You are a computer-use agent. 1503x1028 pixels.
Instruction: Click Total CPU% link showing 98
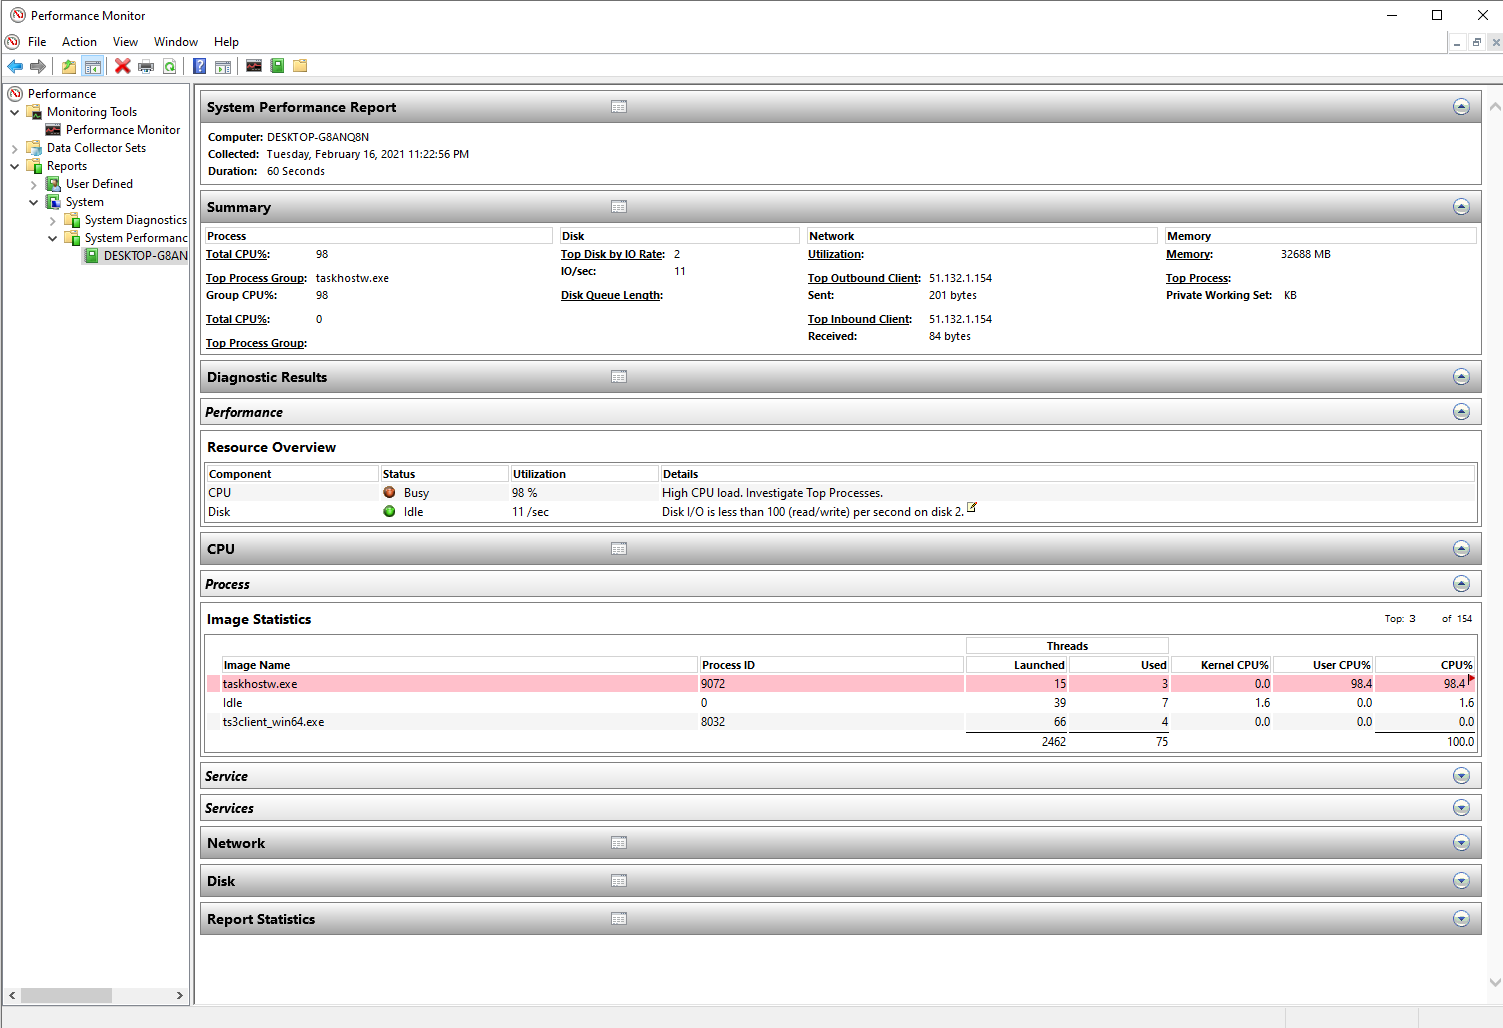coord(237,254)
